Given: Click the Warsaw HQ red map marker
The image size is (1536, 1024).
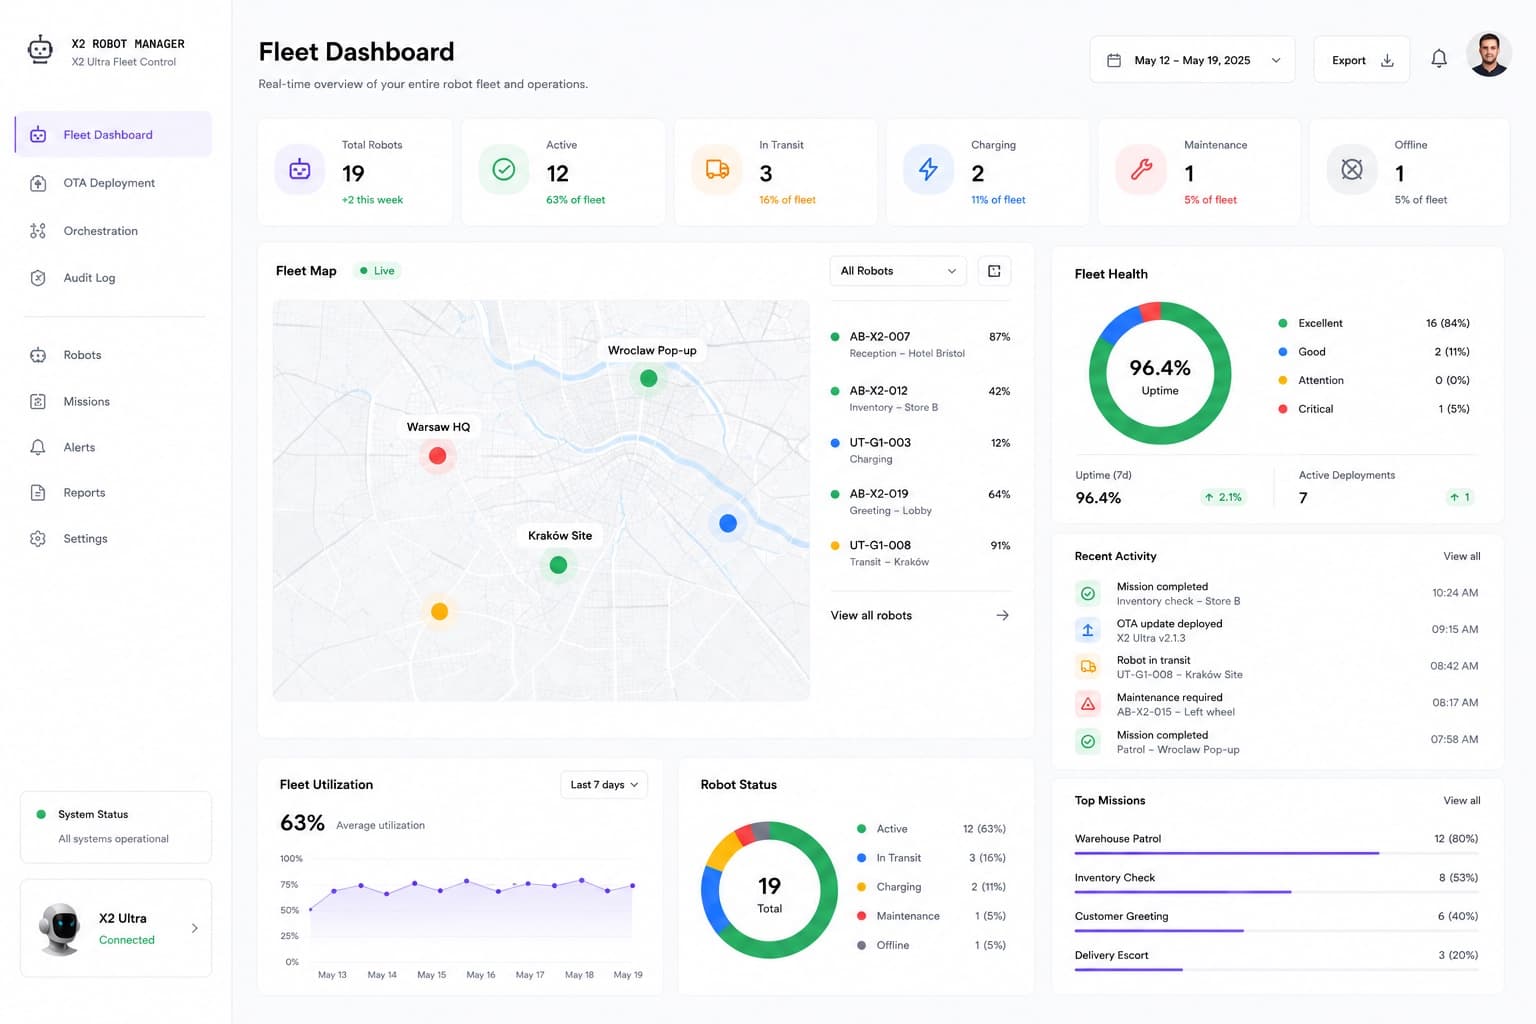Looking at the screenshot, I should click(437, 456).
